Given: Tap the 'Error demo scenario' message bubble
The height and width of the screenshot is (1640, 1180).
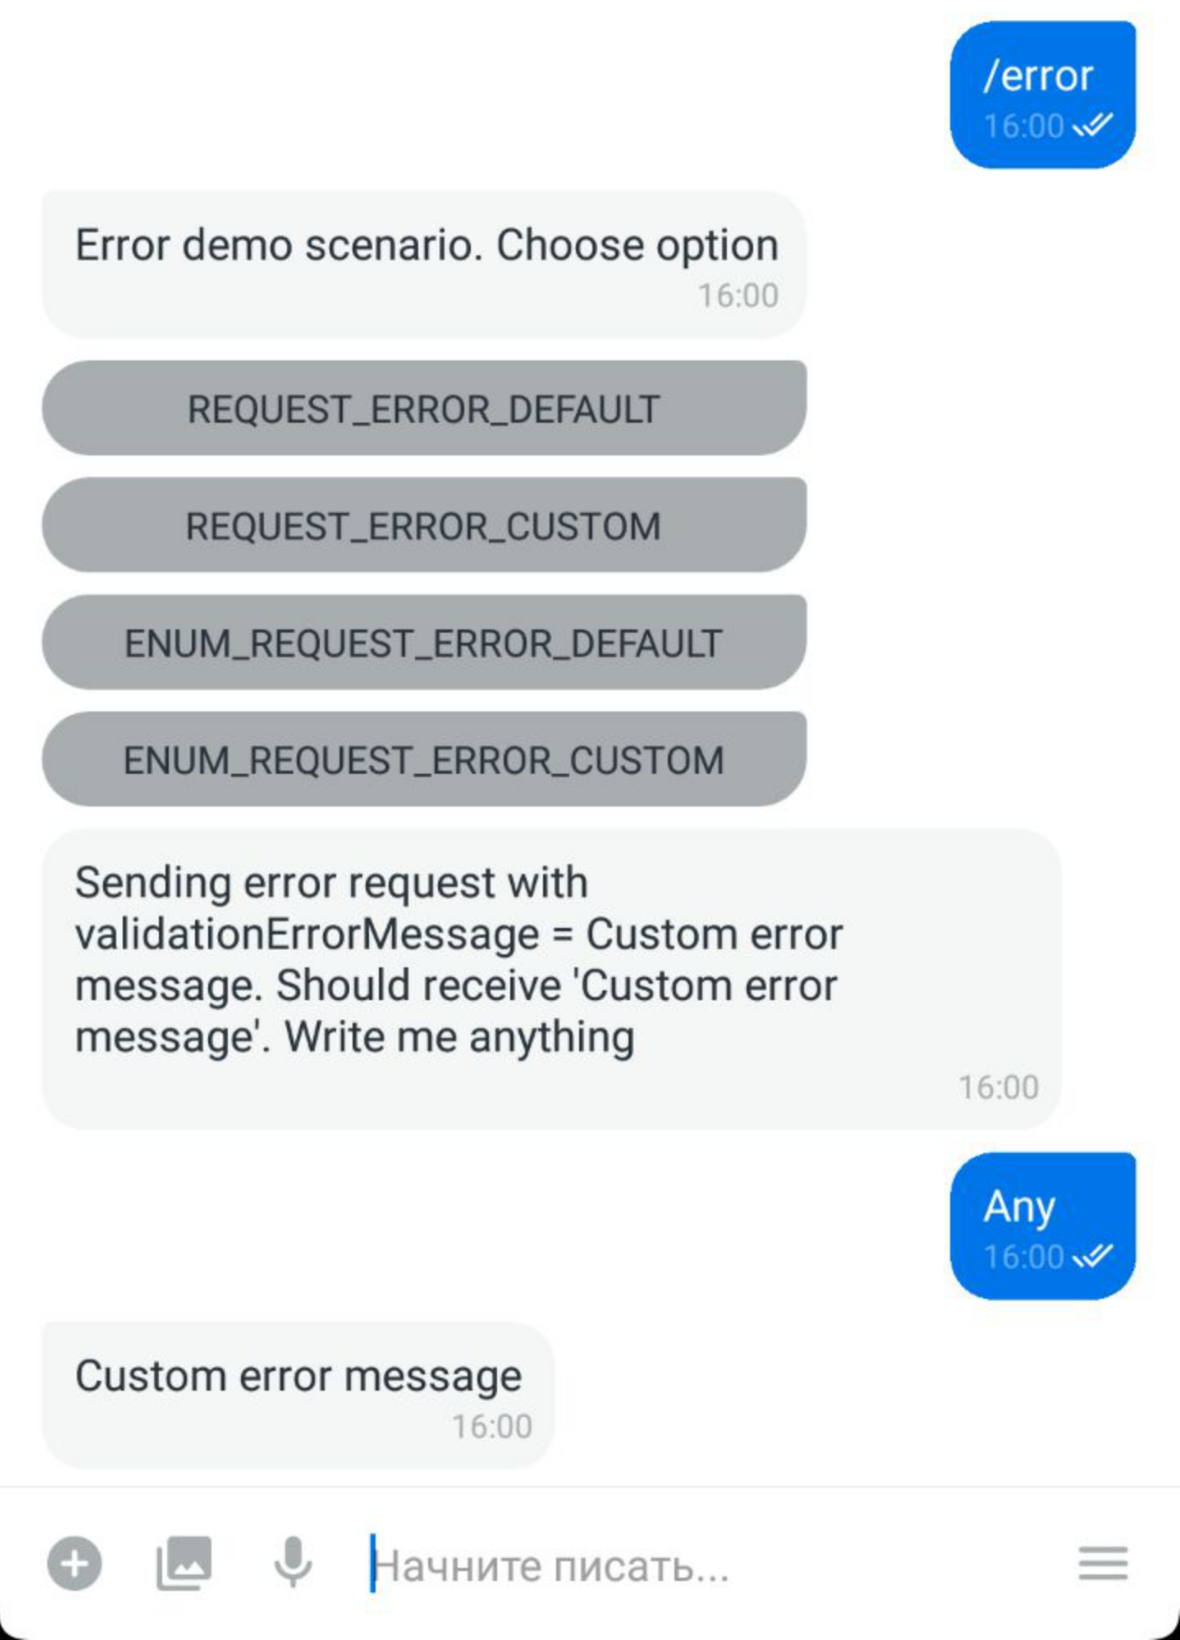Looking at the screenshot, I should [x=424, y=265].
